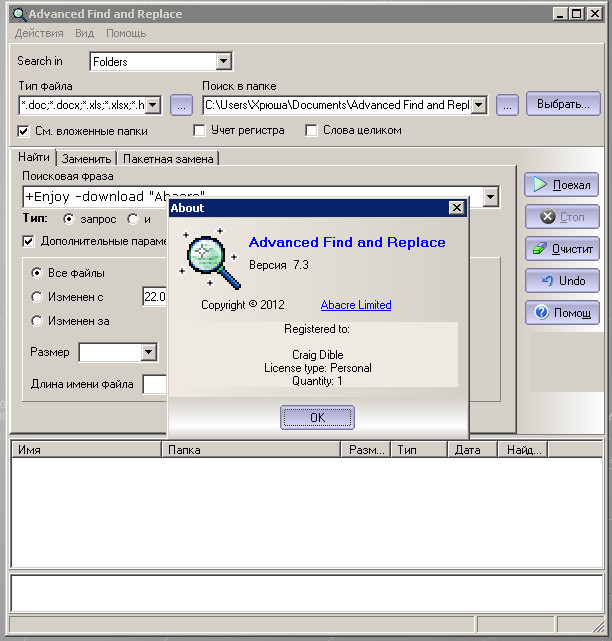Click the Помощ button with question icon

pos(562,313)
